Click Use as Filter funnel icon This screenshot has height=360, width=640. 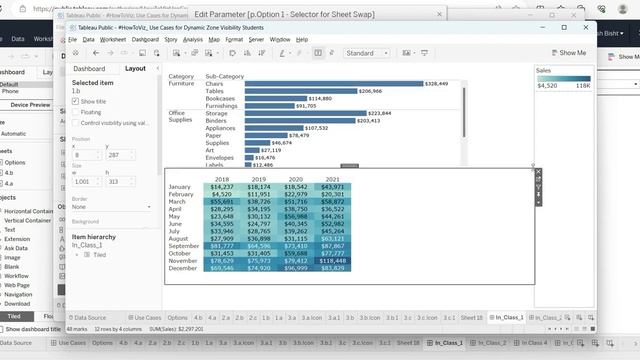tap(538, 187)
